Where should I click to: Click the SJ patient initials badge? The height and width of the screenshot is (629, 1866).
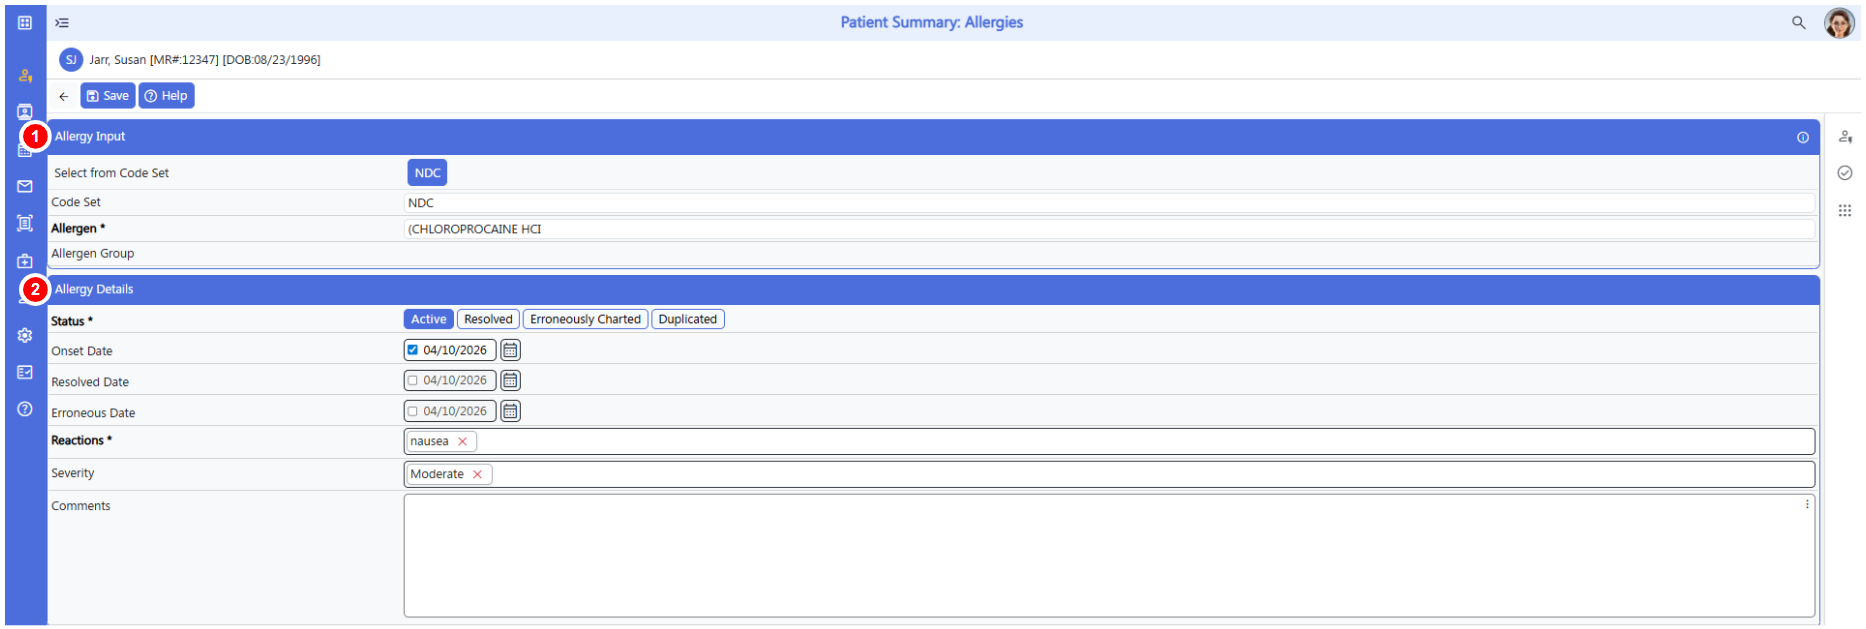pyautogui.click(x=71, y=60)
